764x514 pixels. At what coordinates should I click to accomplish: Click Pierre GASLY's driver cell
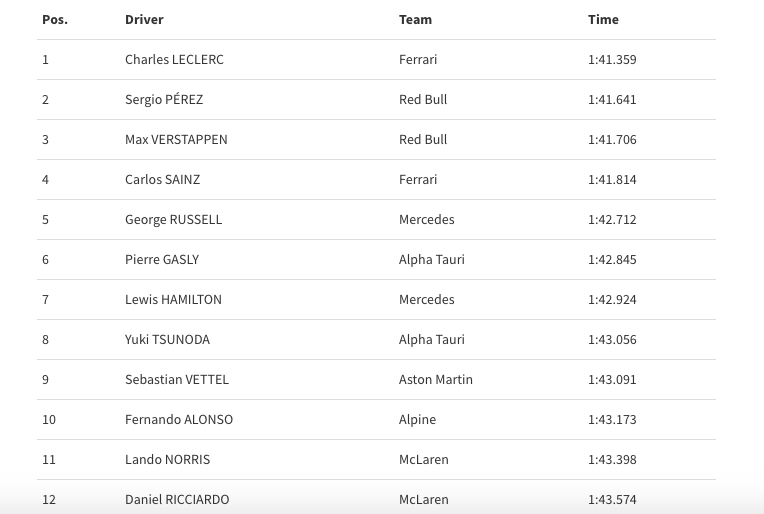(162, 259)
